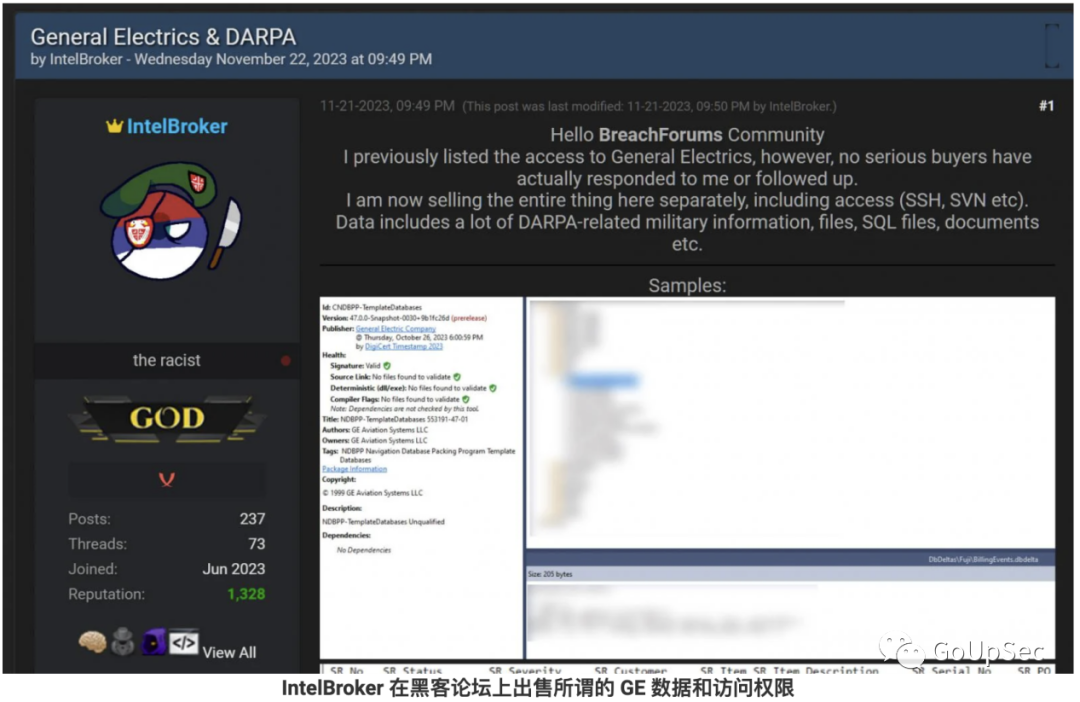The height and width of the screenshot is (702, 1080).
Task: Click the brain award badge icon
Action: tap(91, 642)
